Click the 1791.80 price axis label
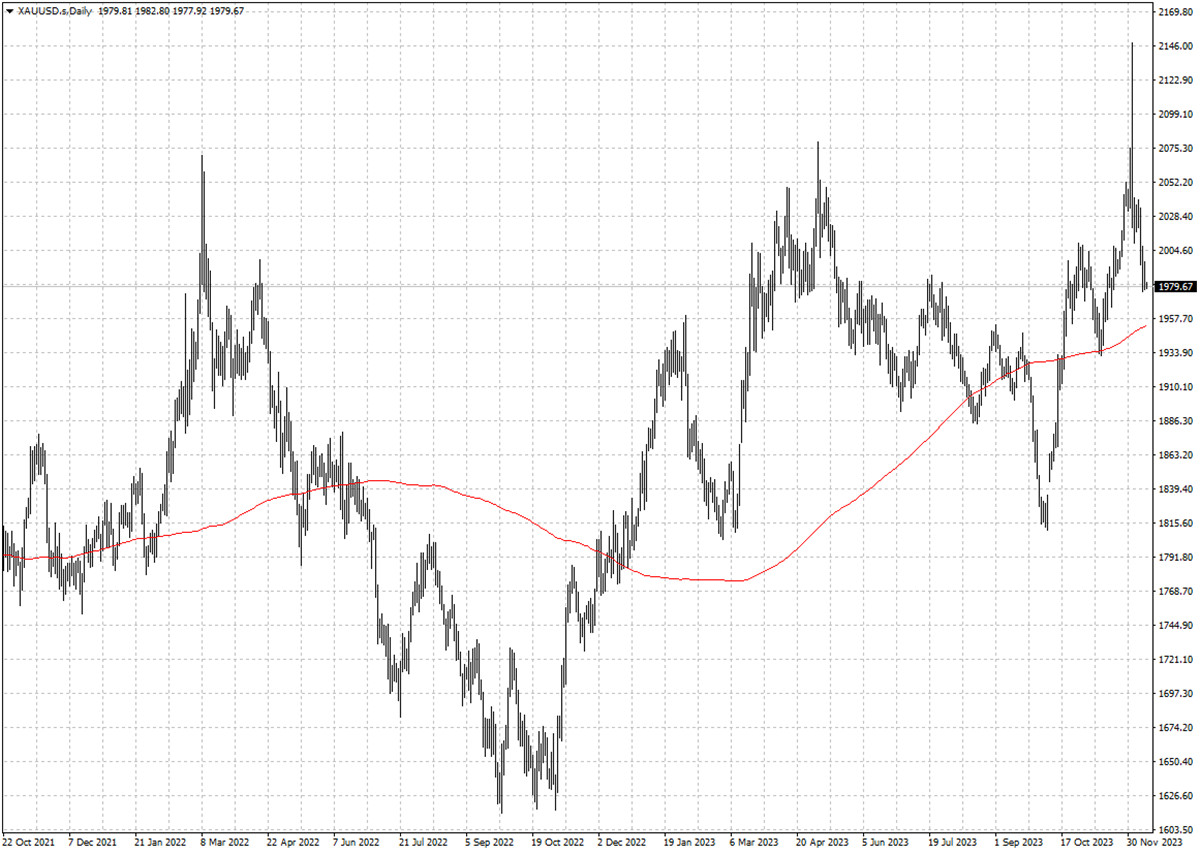 tap(1174, 557)
